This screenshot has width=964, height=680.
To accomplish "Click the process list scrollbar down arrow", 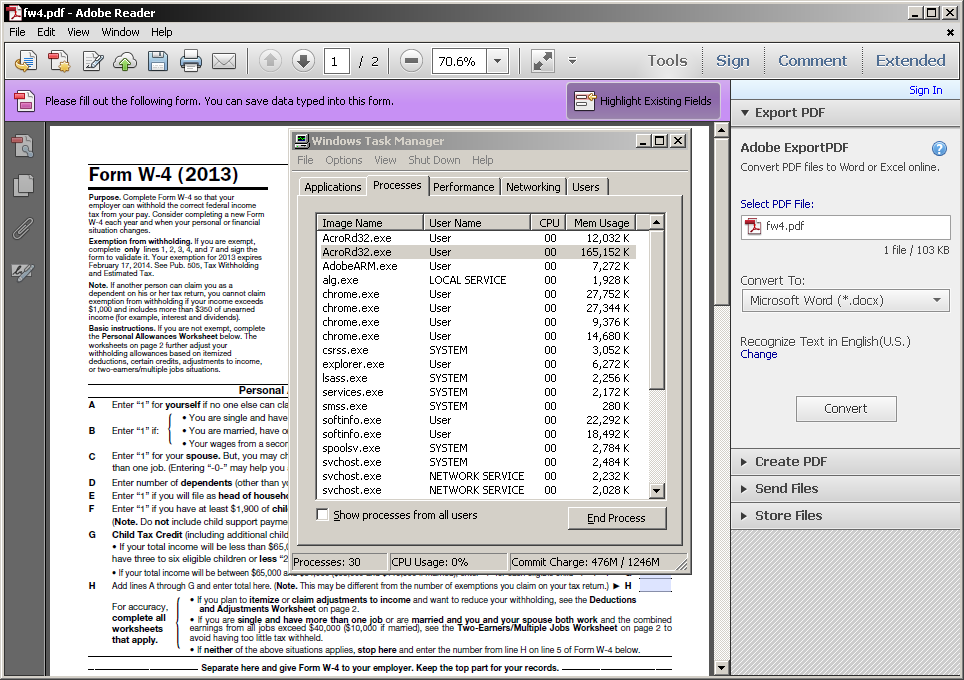I will click(657, 491).
